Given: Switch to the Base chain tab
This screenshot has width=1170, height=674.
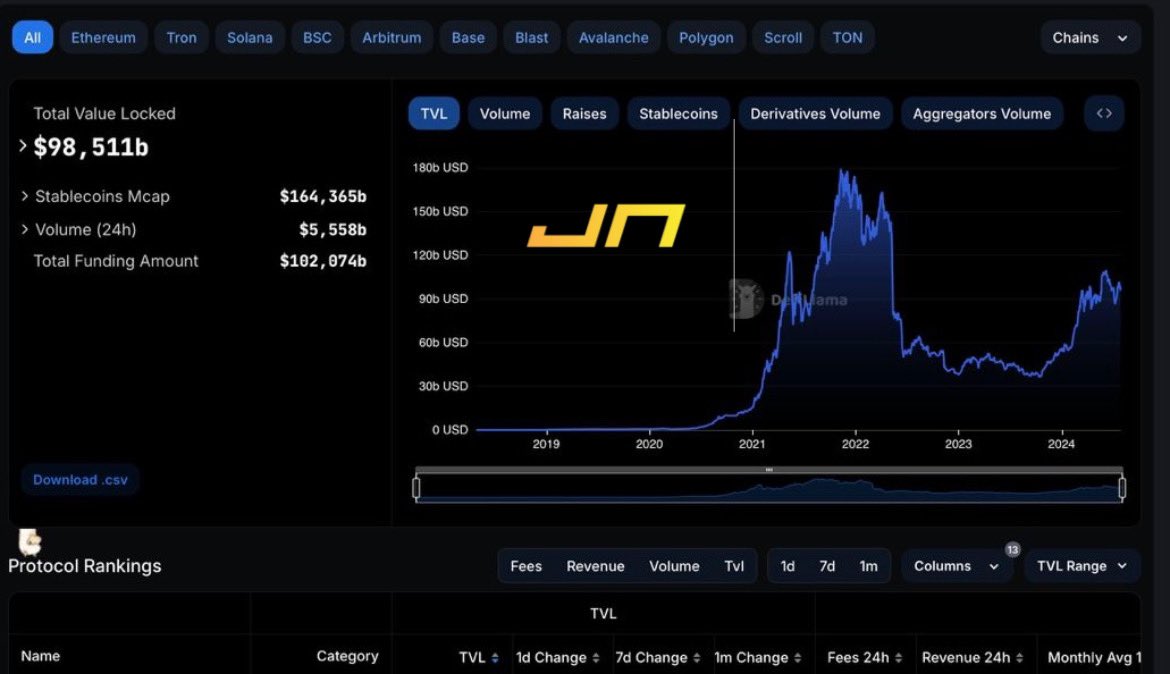Looking at the screenshot, I should pyautogui.click(x=468, y=37).
